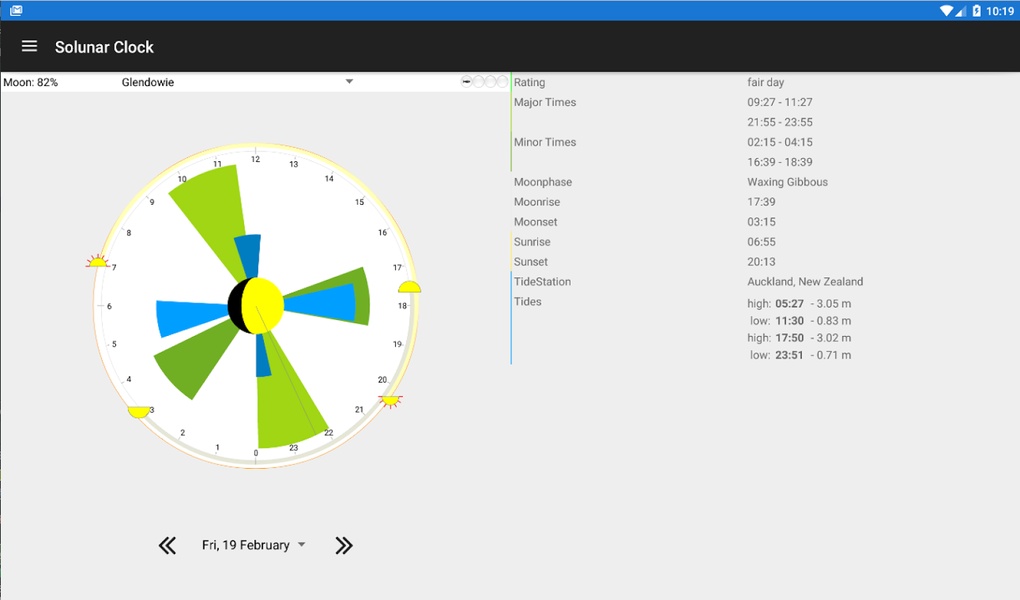Click the Auckland, New Zealand tide station
Image resolution: width=1020 pixels, height=600 pixels.
tap(805, 282)
